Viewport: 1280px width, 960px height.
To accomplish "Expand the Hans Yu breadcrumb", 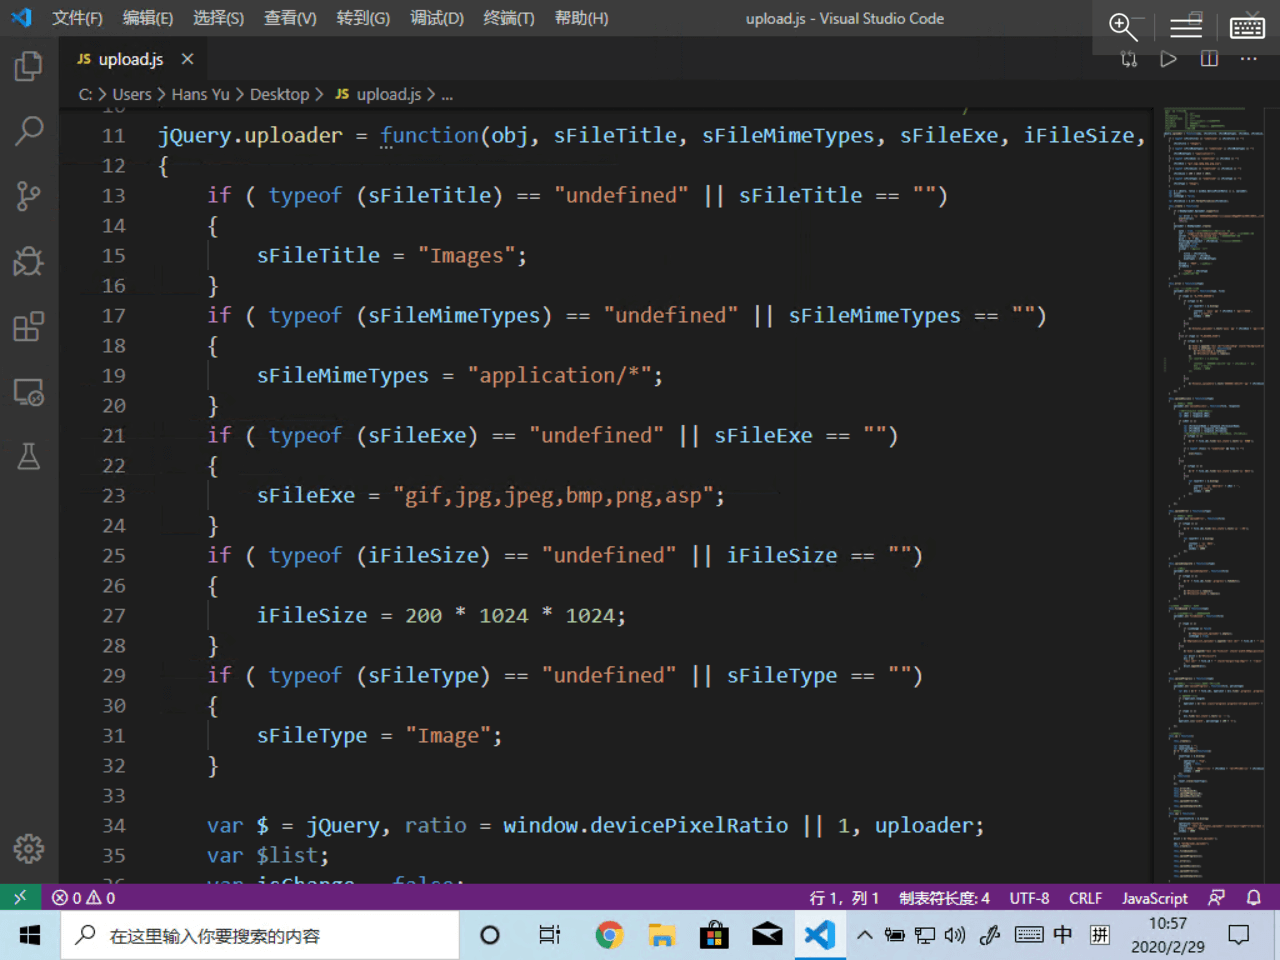I will click(x=200, y=94).
